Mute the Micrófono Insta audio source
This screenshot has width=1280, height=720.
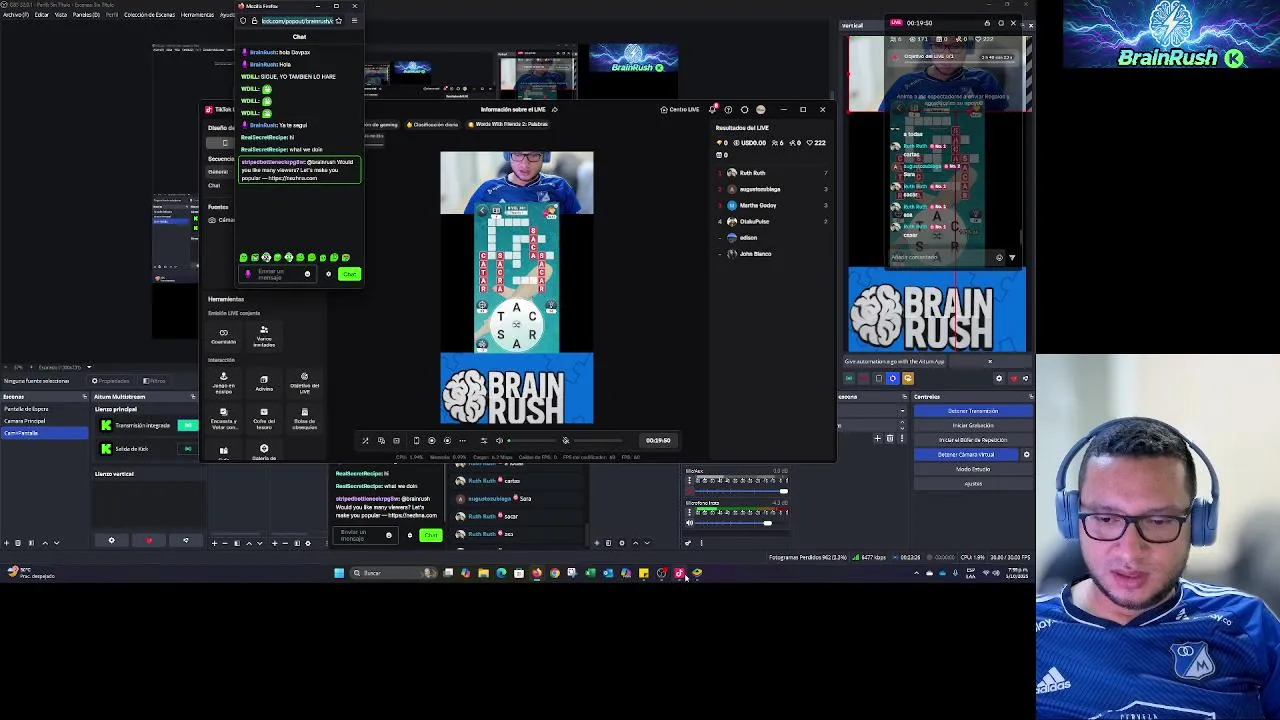point(689,523)
